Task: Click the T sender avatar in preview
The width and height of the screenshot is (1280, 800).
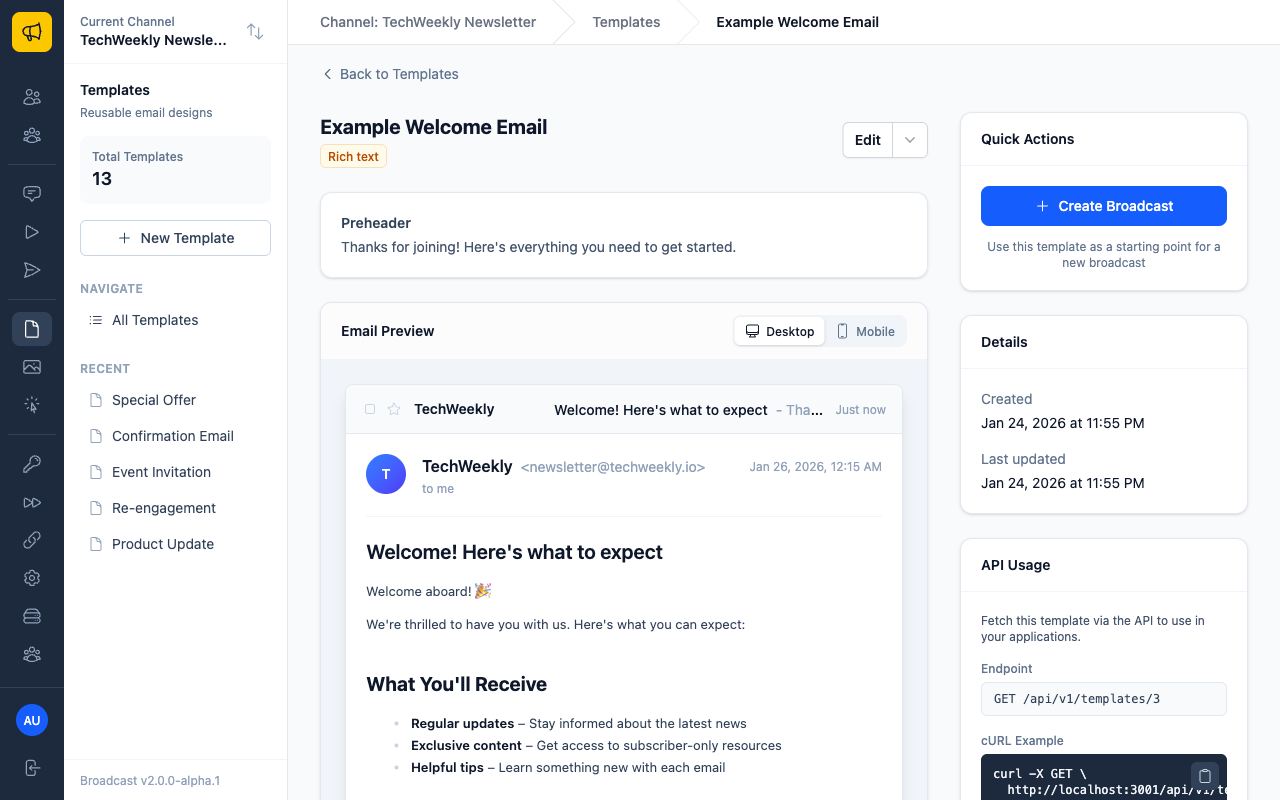Action: point(386,474)
